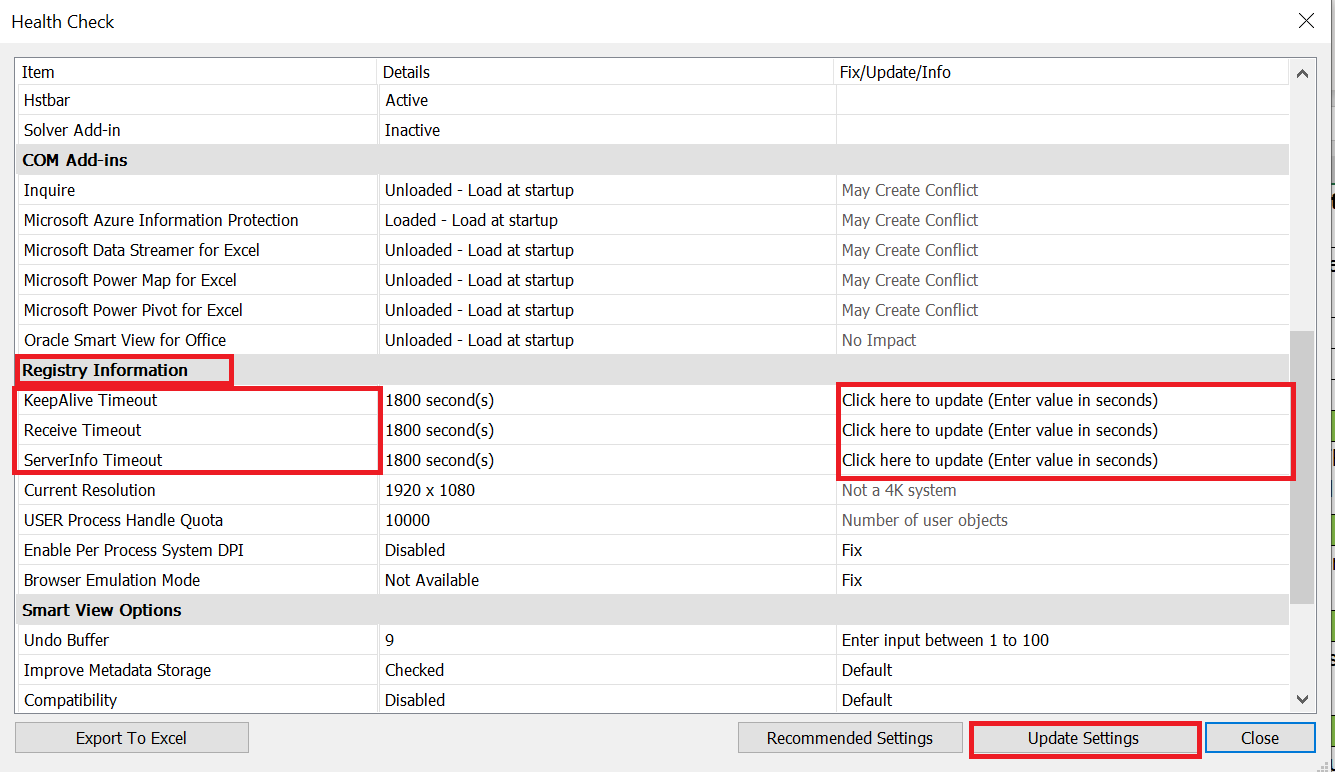This screenshot has width=1335, height=772.
Task: Click update field for KeepAlive Timeout
Action: [x=999, y=400]
